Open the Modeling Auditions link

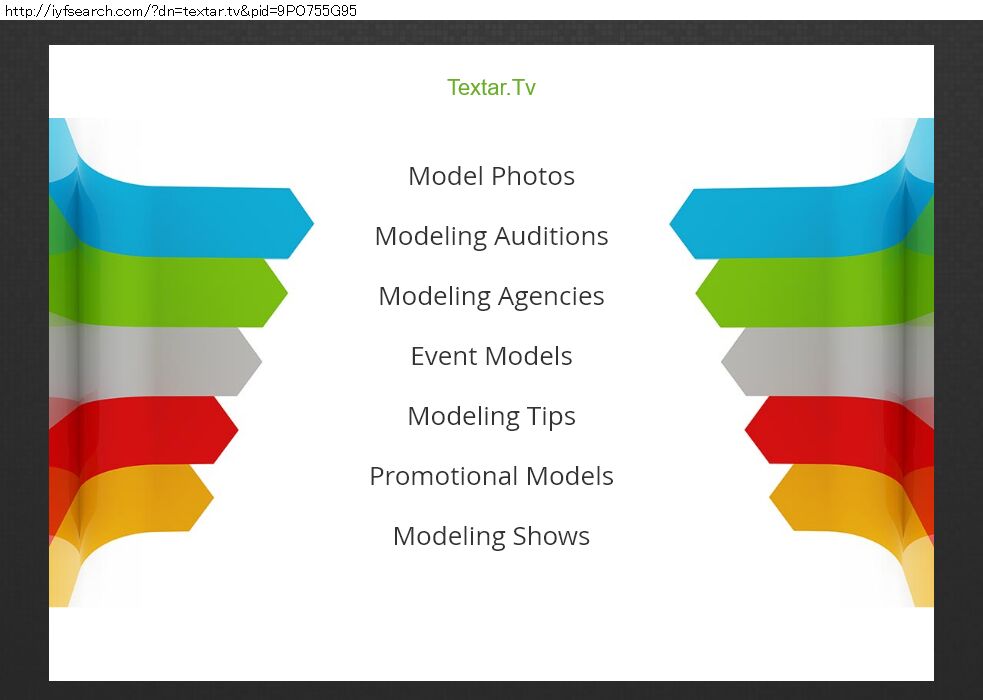coord(491,236)
